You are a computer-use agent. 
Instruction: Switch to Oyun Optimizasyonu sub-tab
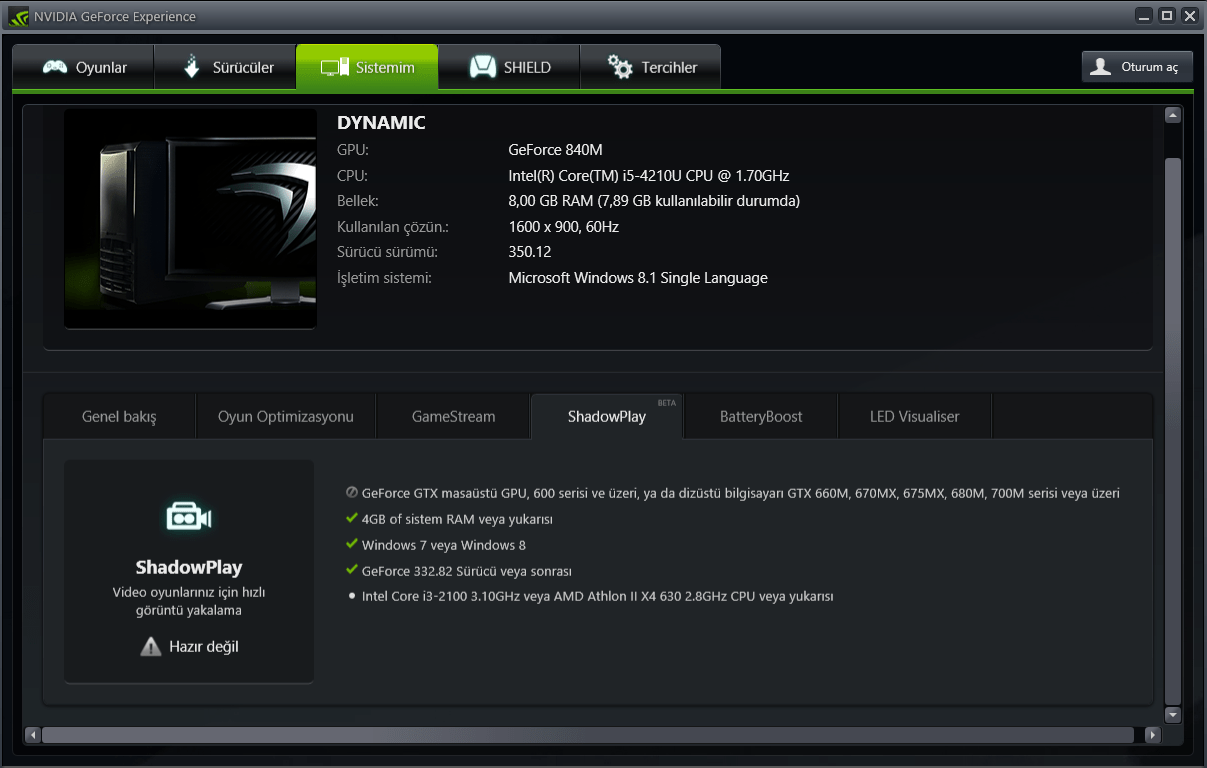pos(285,416)
